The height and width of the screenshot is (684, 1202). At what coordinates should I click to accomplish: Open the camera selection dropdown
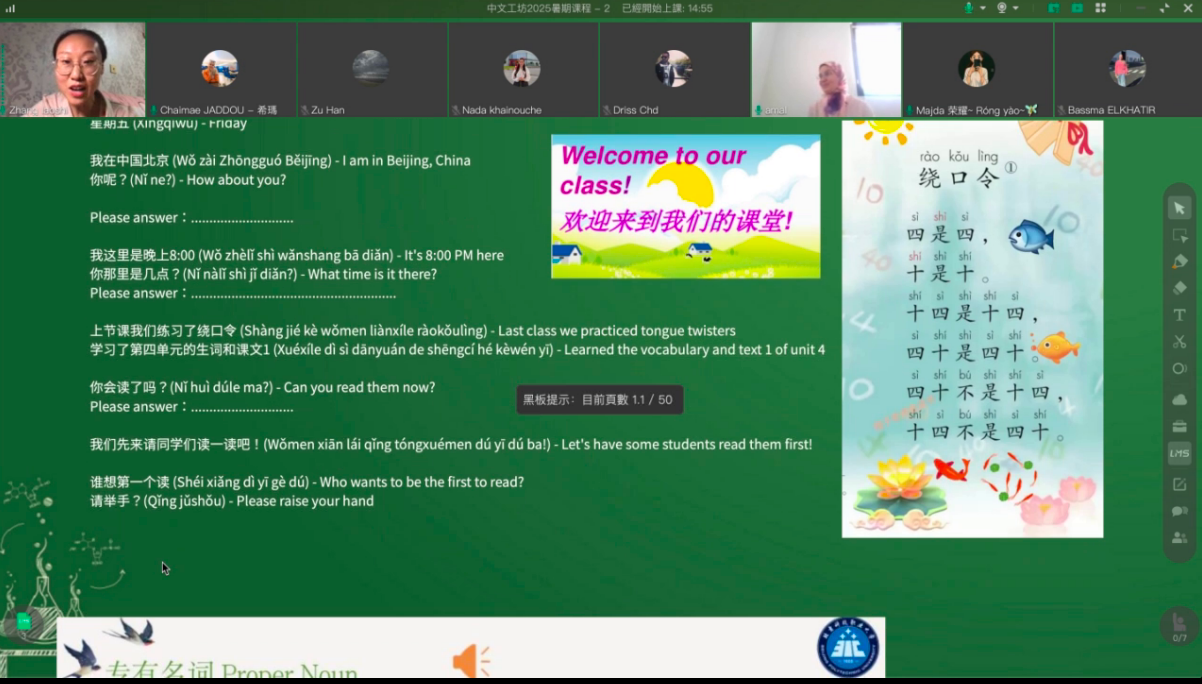[1015, 8]
